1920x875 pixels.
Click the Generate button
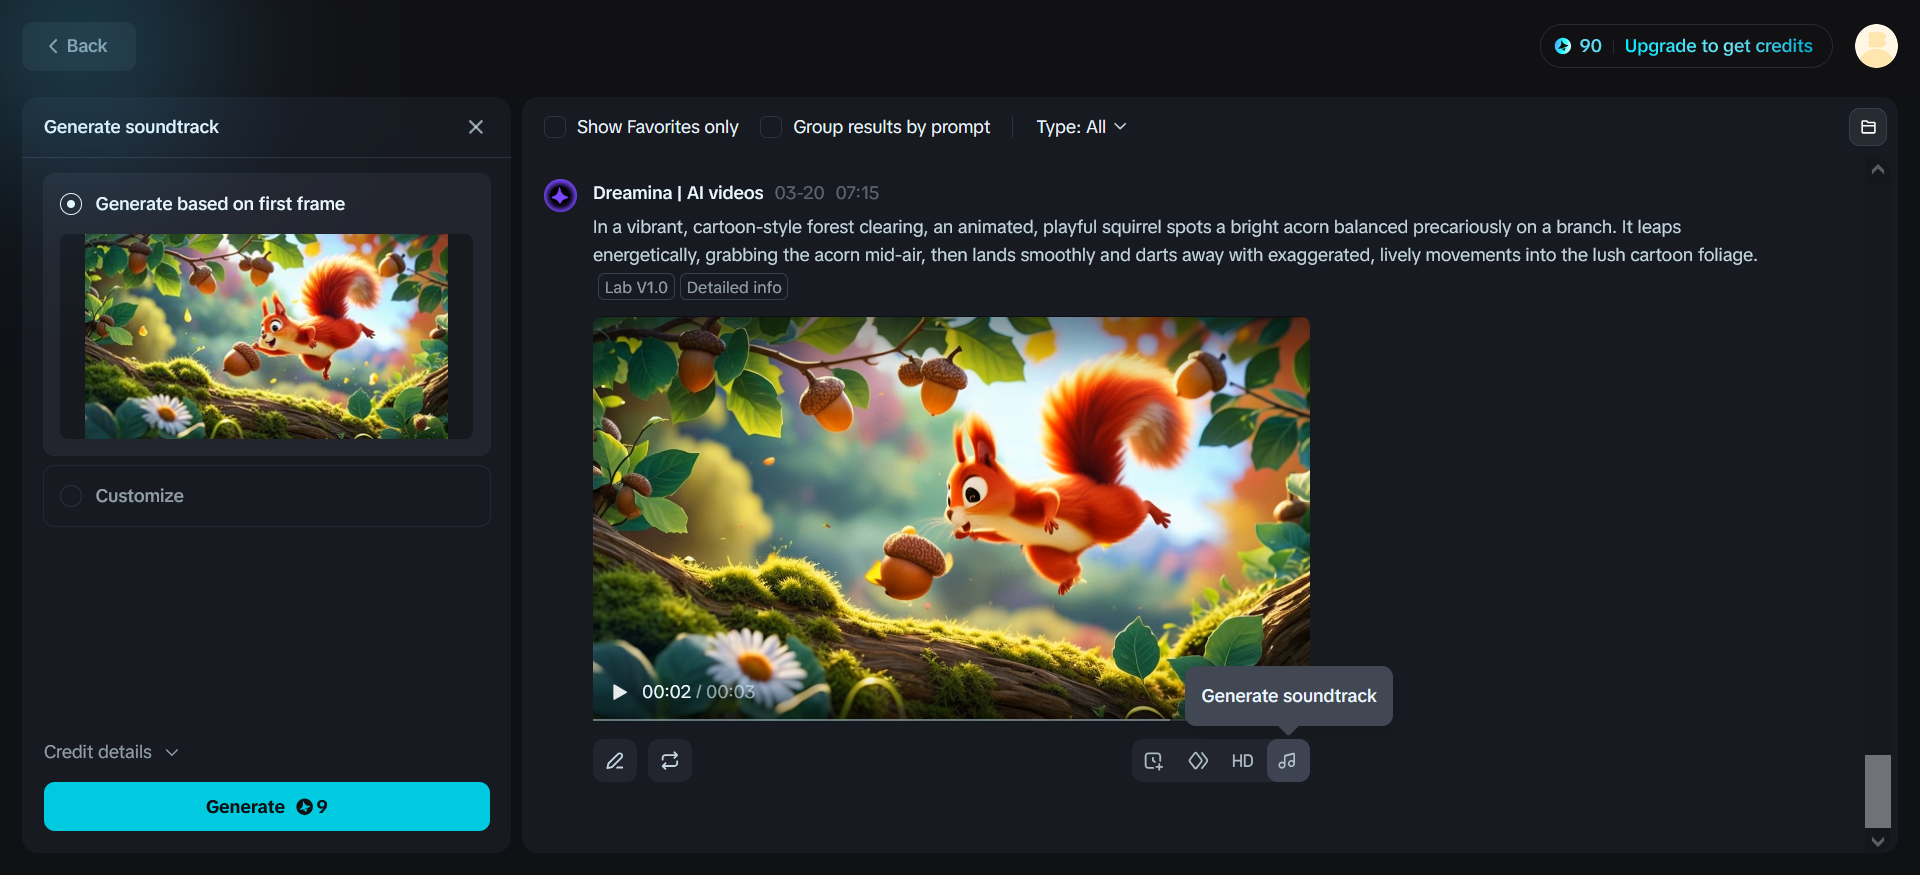point(267,807)
